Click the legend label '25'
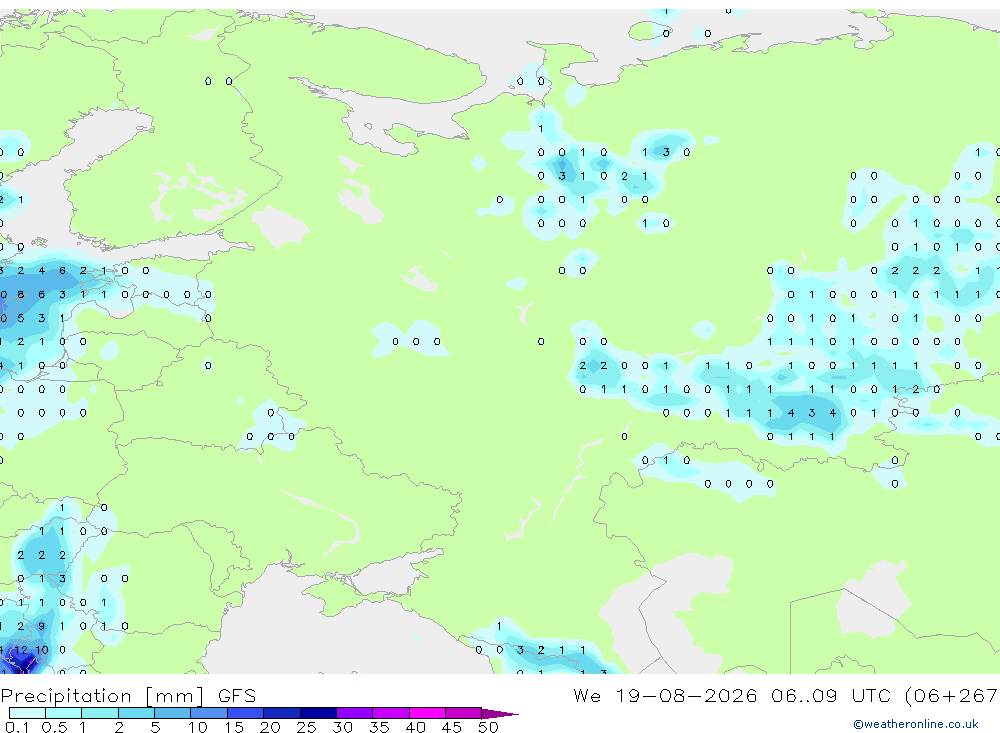 click(x=307, y=727)
